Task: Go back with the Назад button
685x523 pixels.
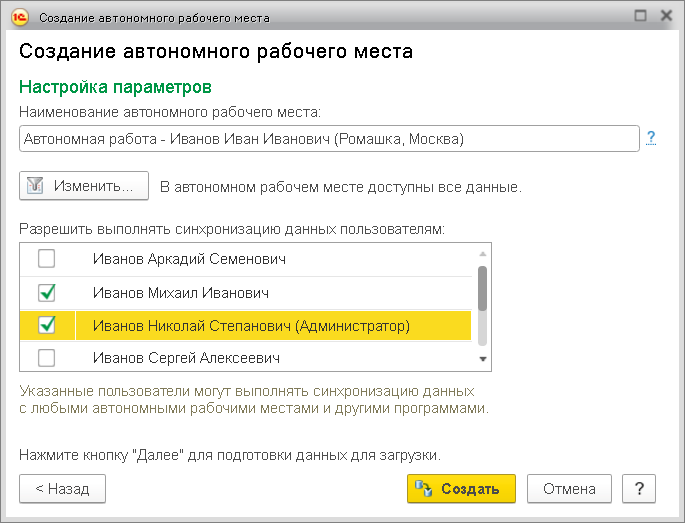Action: coord(62,489)
